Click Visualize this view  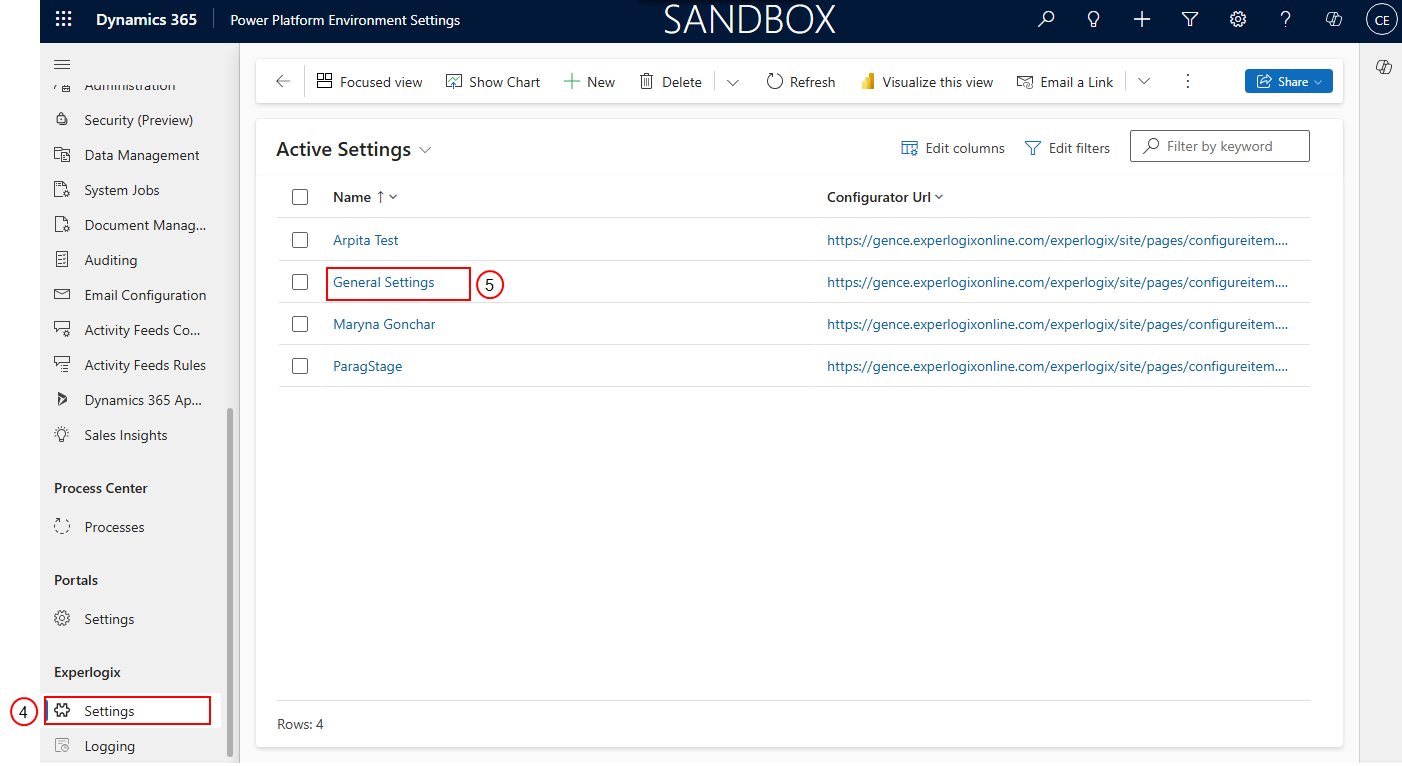tap(927, 82)
